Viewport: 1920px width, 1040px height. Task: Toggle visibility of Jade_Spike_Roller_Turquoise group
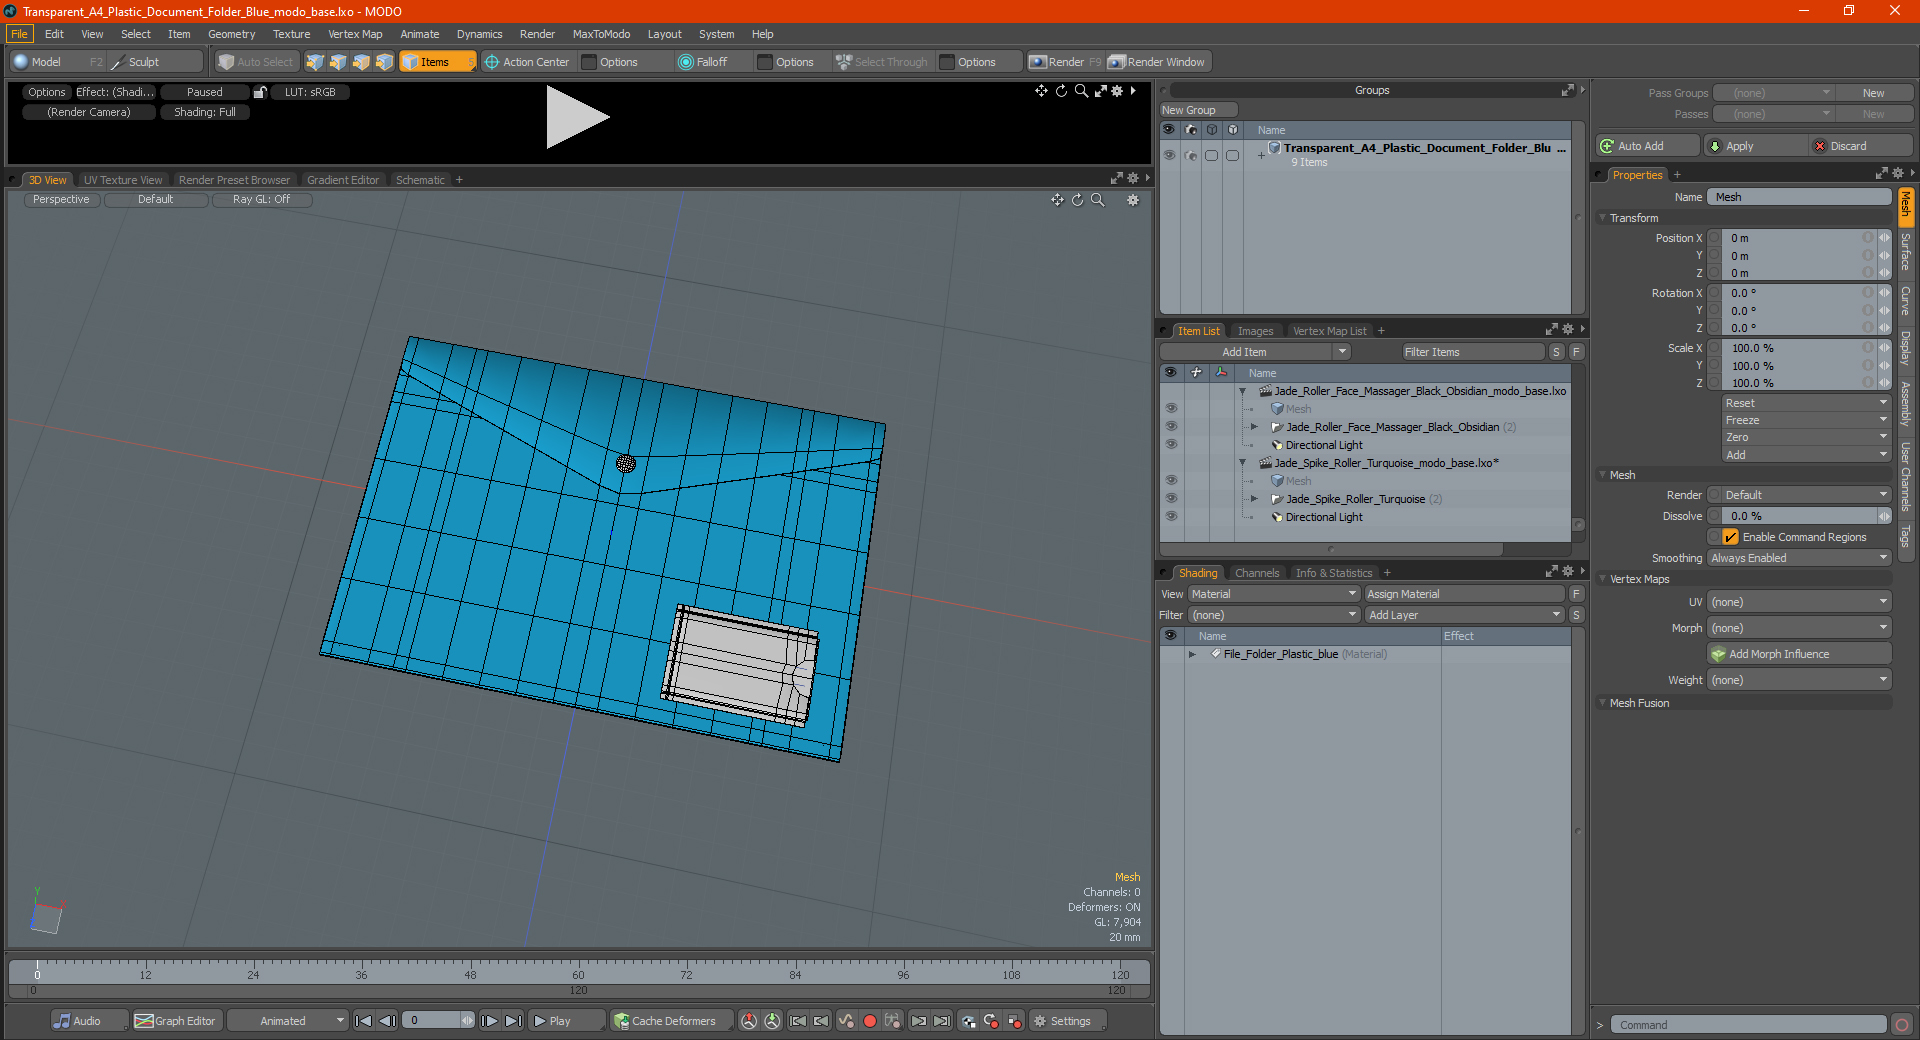pyautogui.click(x=1171, y=499)
